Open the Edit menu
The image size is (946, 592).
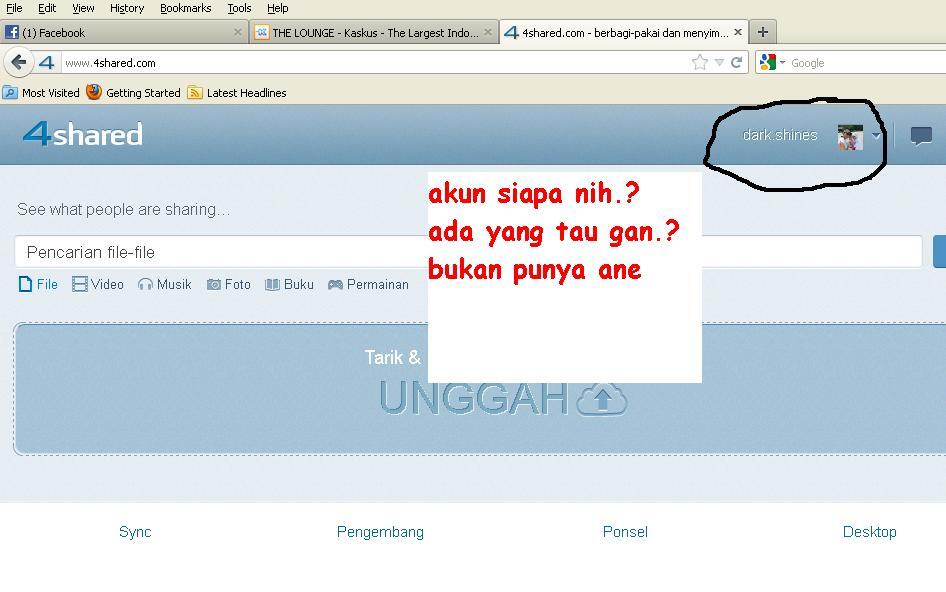pyautogui.click(x=46, y=8)
